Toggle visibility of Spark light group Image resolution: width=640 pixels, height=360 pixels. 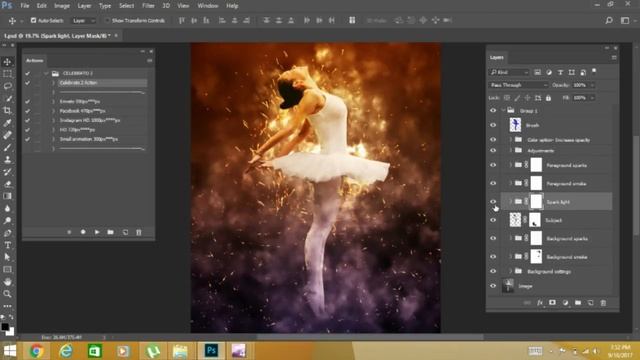(493, 202)
